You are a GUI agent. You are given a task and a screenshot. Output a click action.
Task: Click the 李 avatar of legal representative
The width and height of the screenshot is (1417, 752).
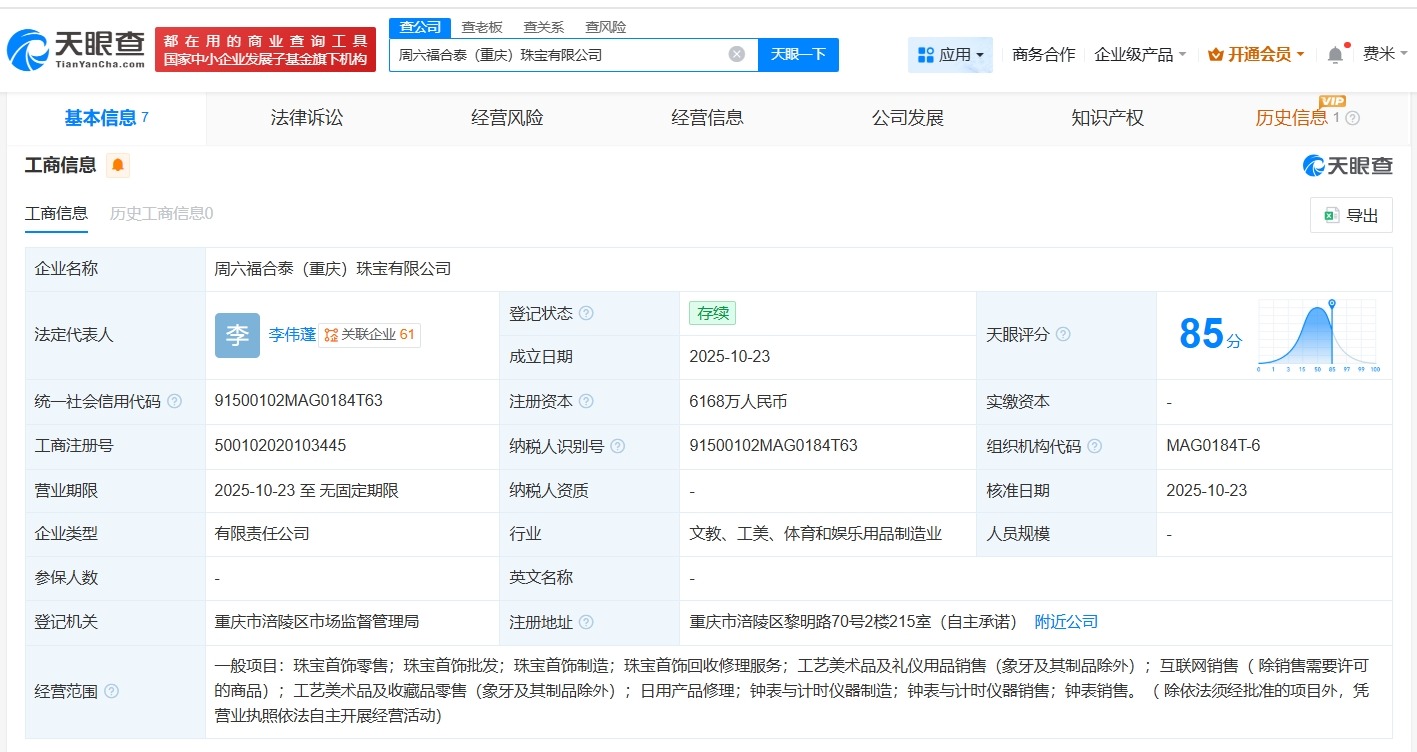point(237,335)
